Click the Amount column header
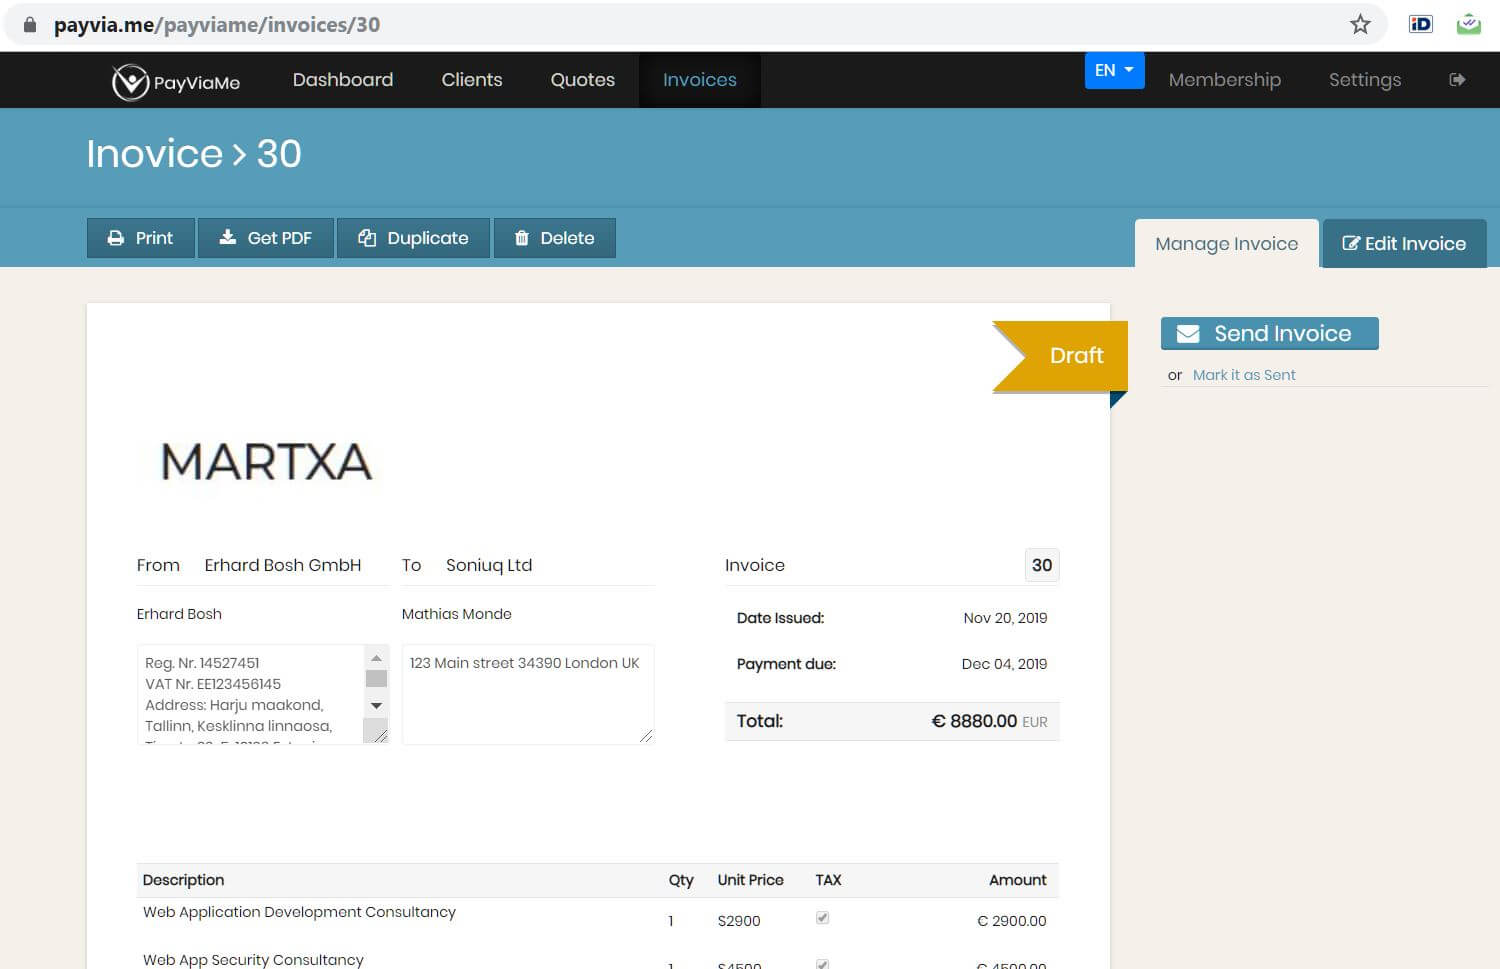 coord(1017,880)
